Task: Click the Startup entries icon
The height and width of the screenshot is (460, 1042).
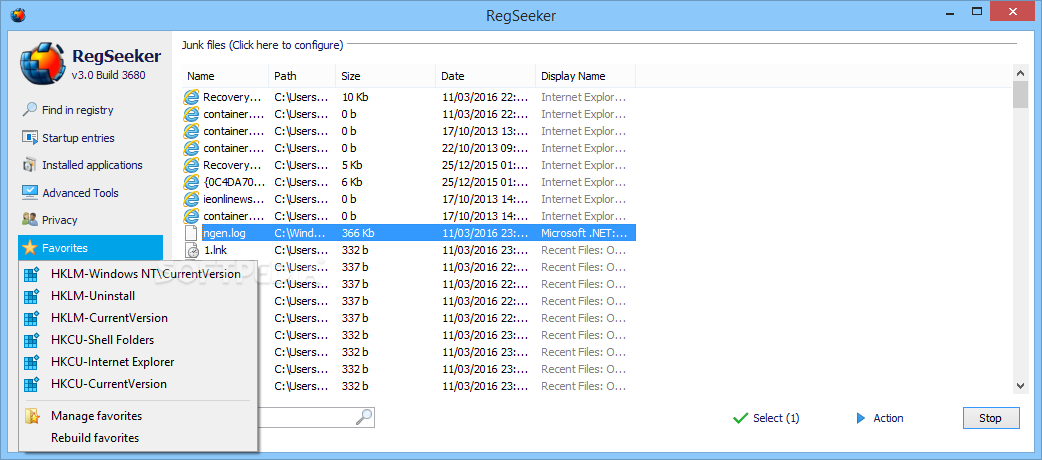Action: click(30, 138)
